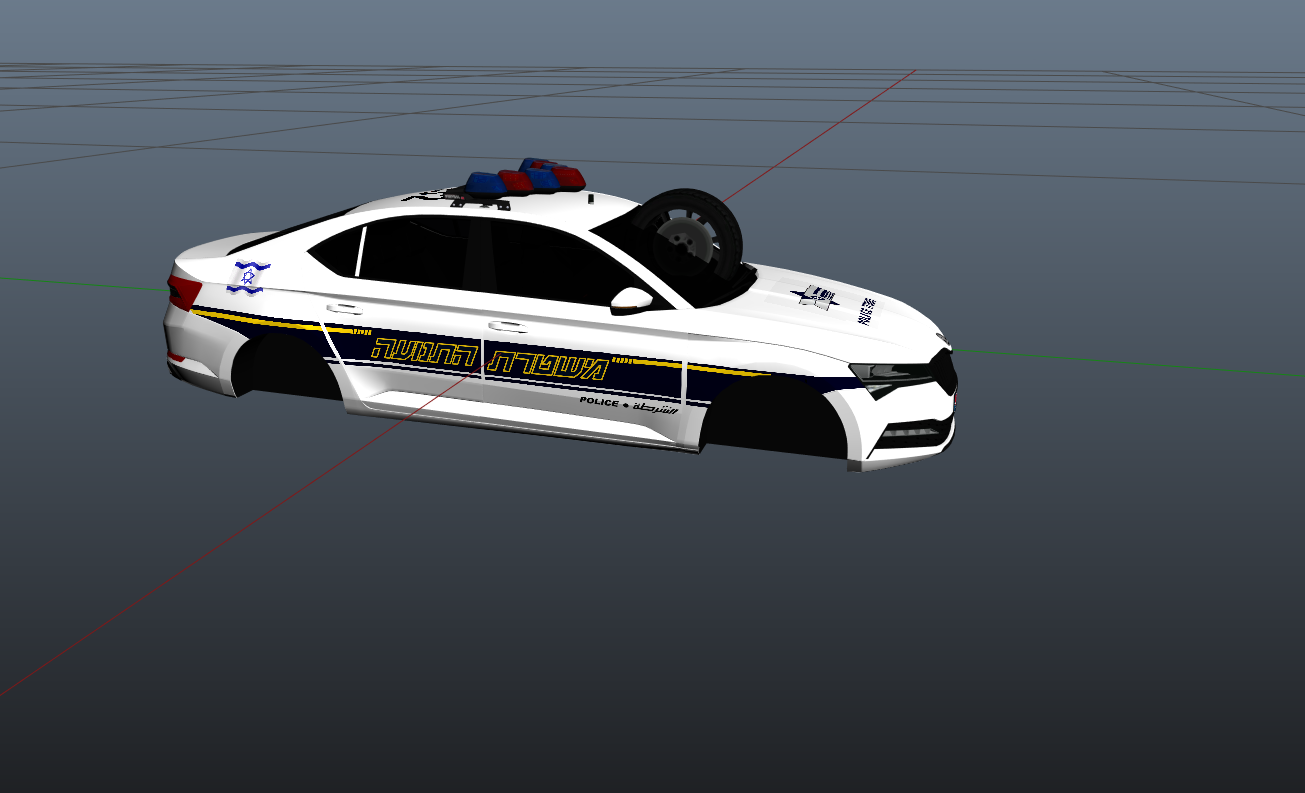The image size is (1305, 793).
Task: Select the red tail light
Action: [184, 292]
